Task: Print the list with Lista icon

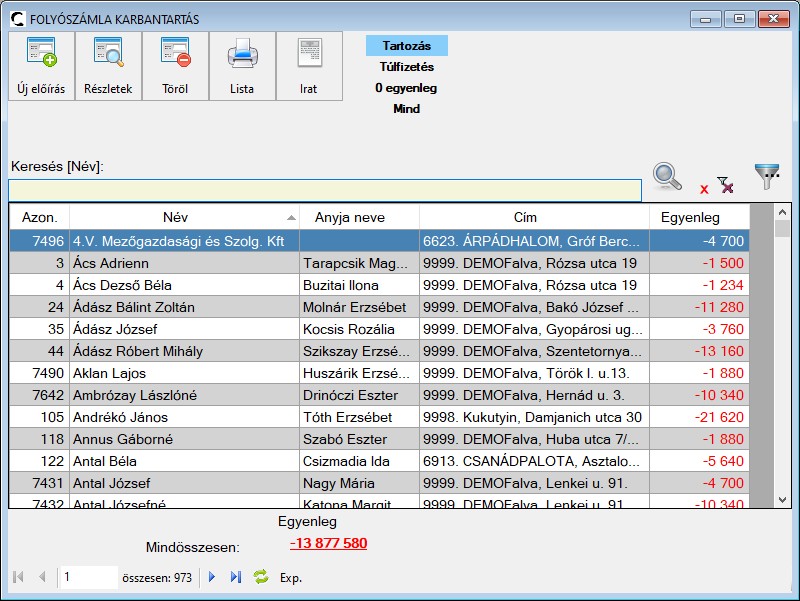Action: point(242,66)
